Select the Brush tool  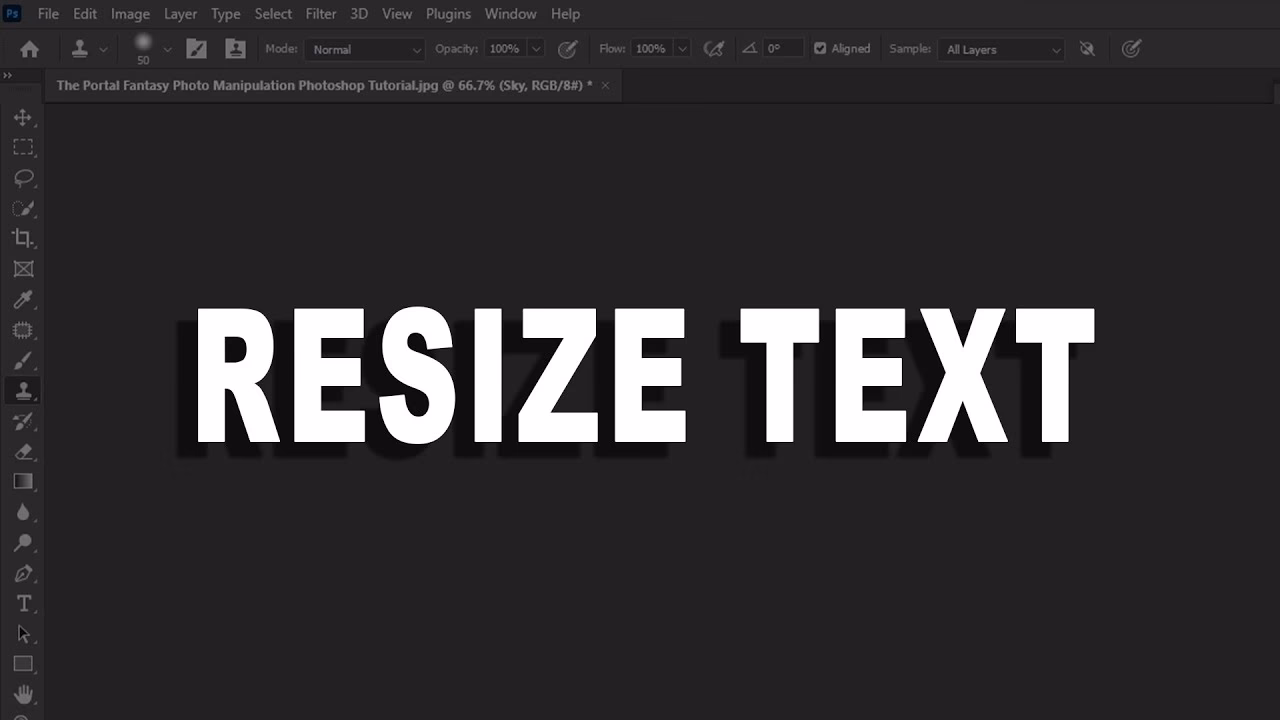(x=24, y=360)
